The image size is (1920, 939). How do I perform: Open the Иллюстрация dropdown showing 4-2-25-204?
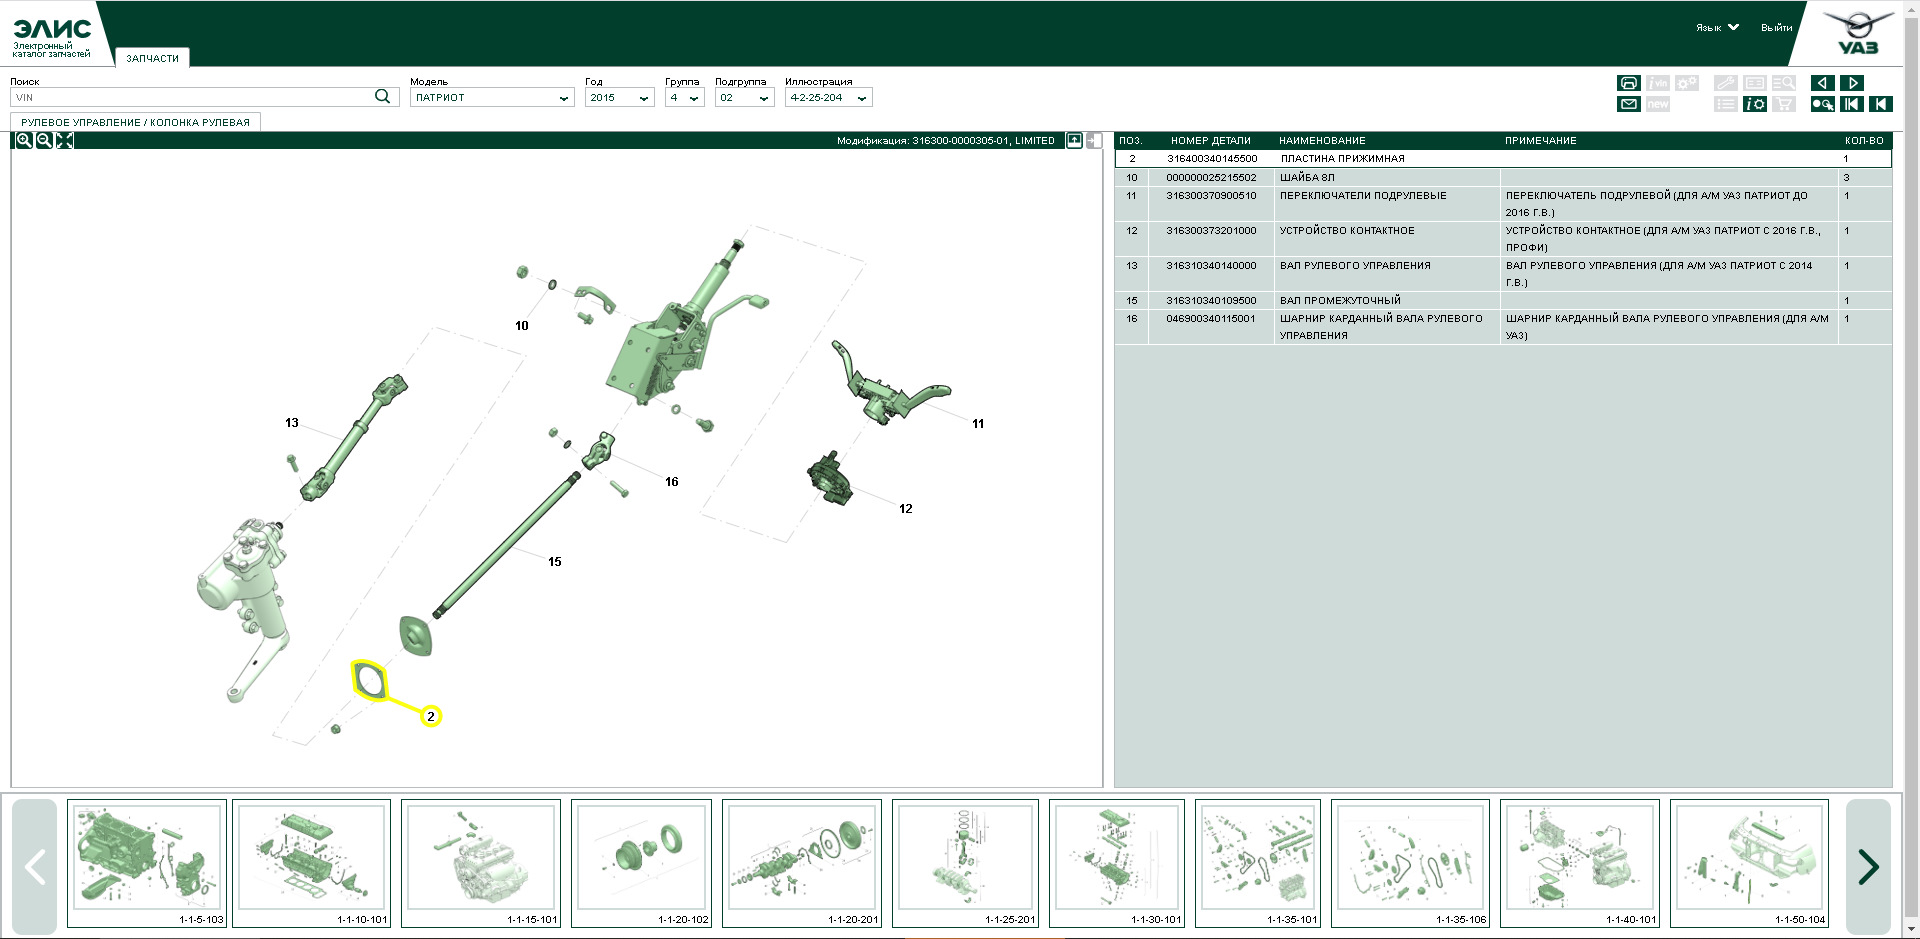tap(829, 98)
